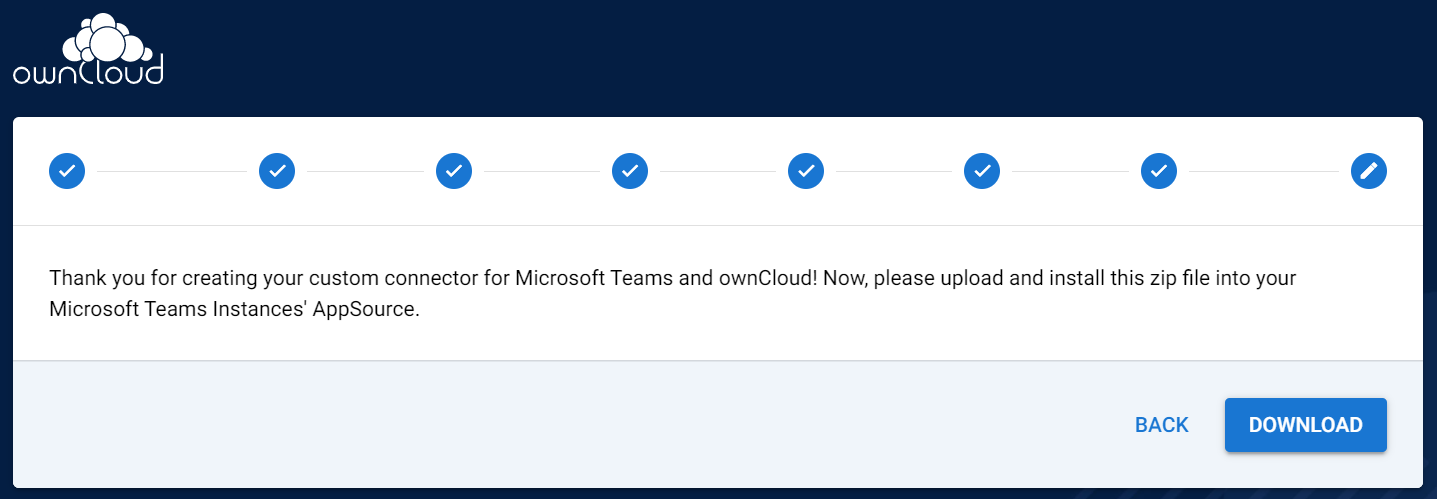The width and height of the screenshot is (1437, 499).
Task: Select the second step checkmark circle
Action: [x=277, y=171]
